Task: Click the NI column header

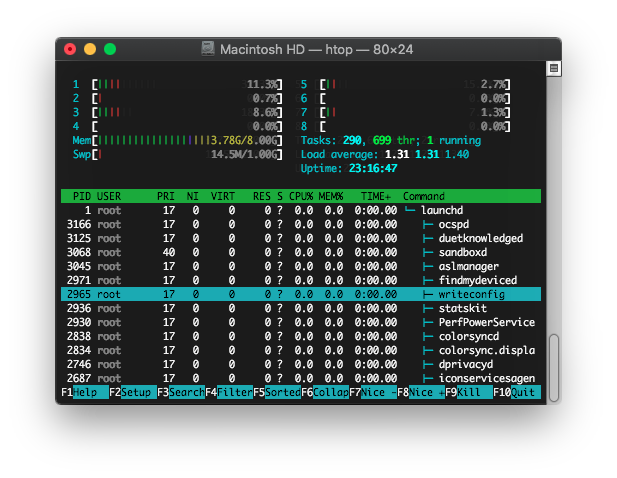Action: [192, 196]
